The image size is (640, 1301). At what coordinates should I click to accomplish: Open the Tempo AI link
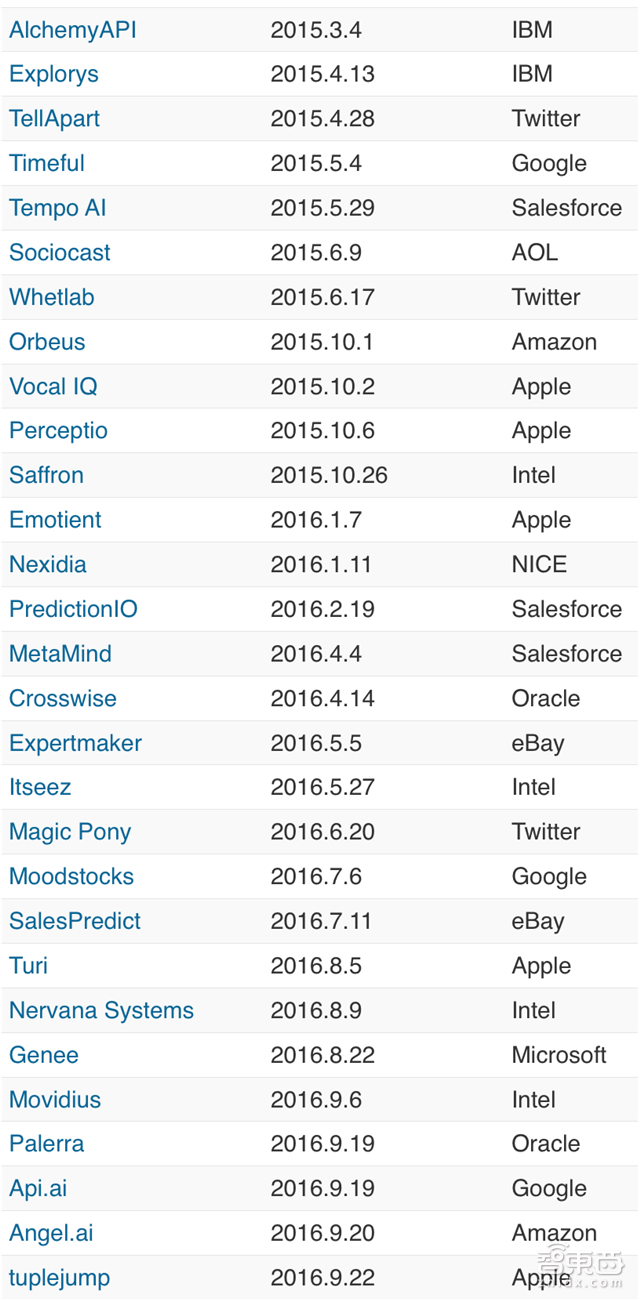(x=58, y=208)
